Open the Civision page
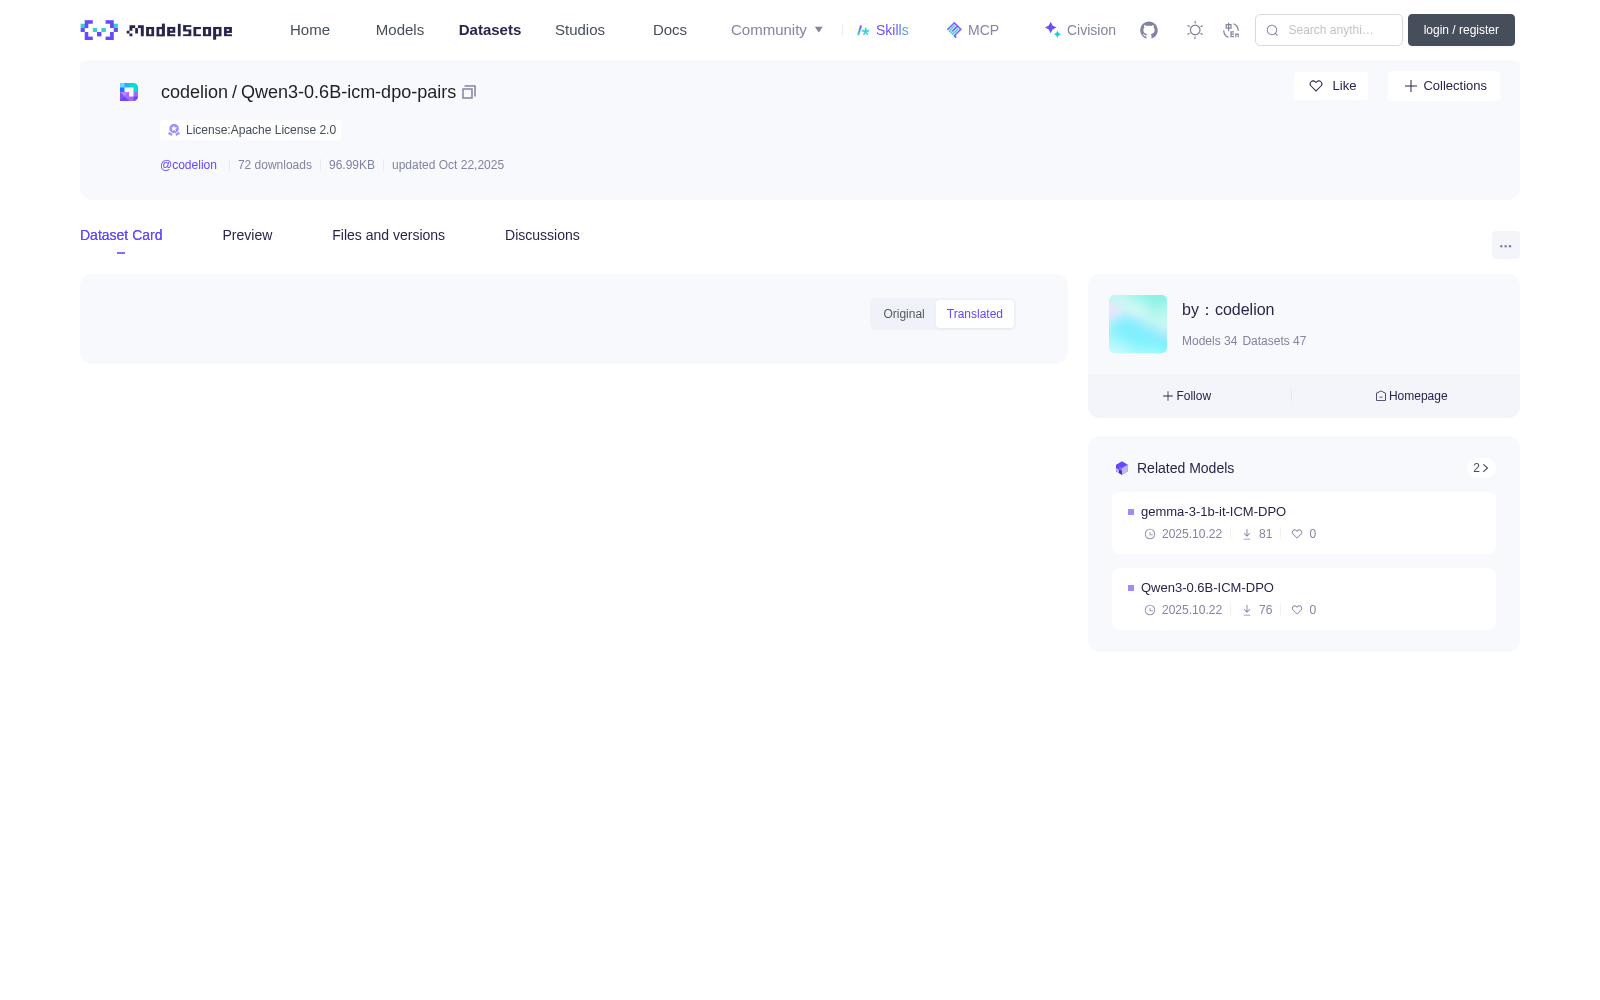The height and width of the screenshot is (1000, 1600). (1080, 30)
